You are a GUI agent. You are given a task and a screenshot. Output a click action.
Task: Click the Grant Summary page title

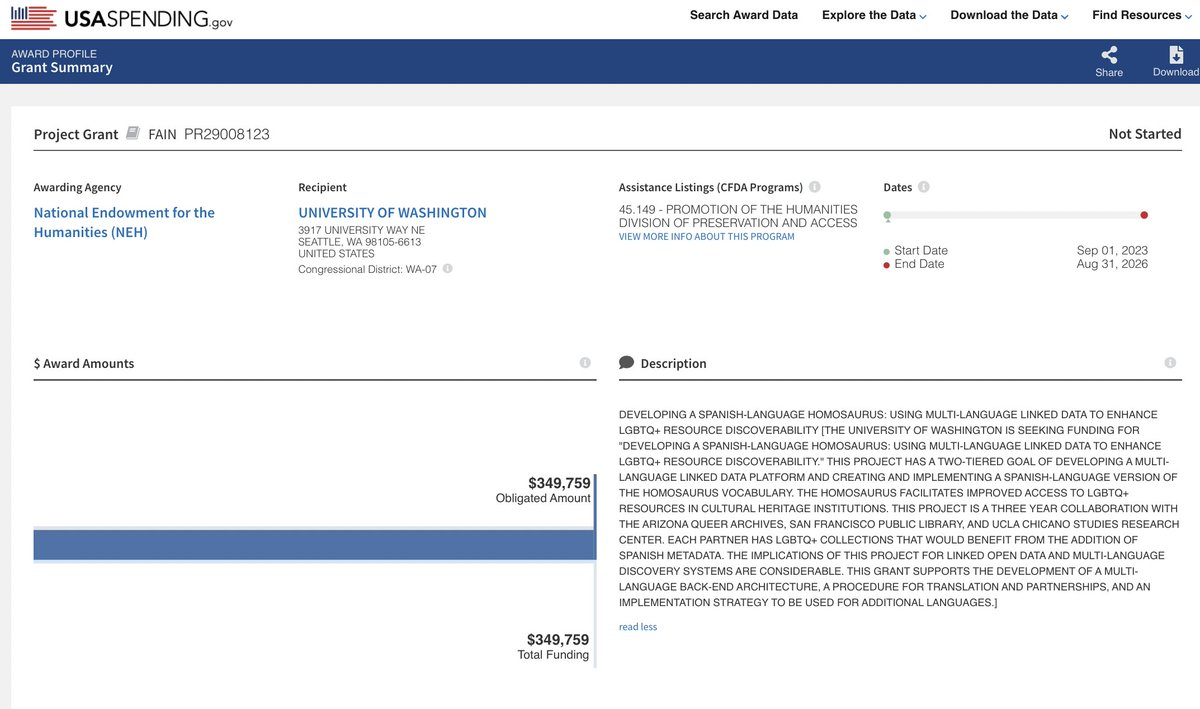[62, 68]
